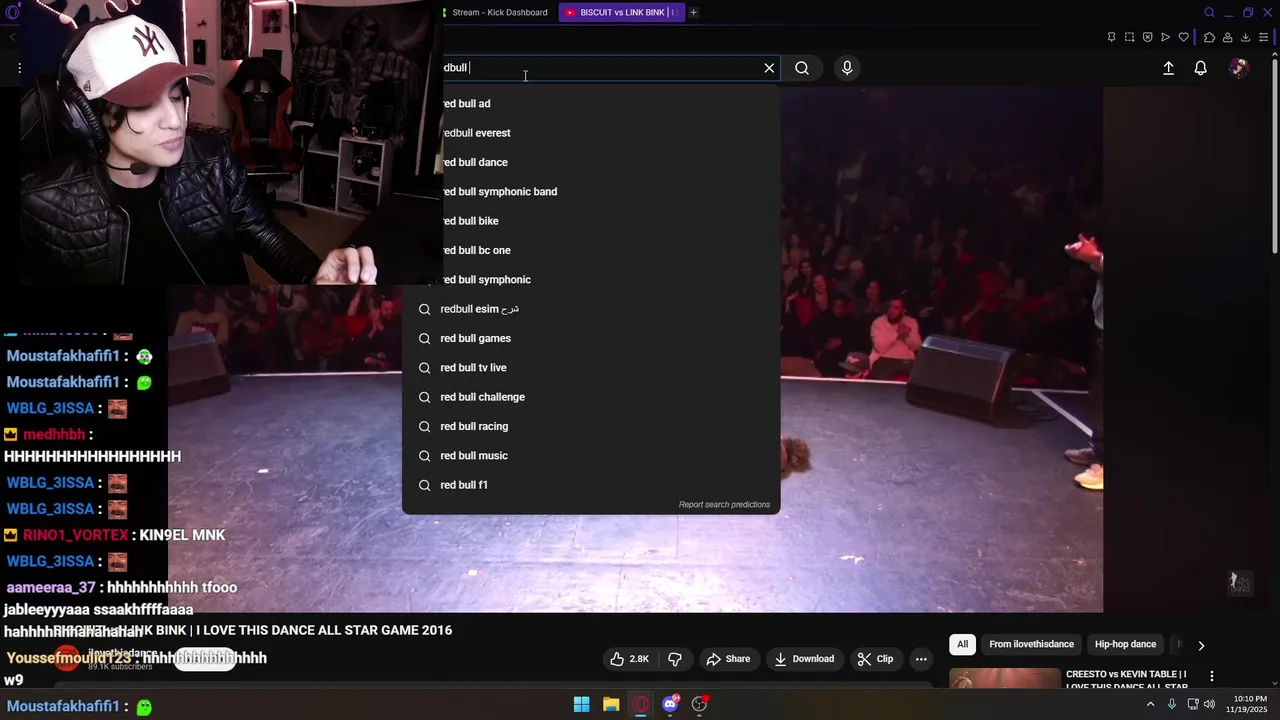
Task: Open Opera My Flow send icon
Action: point(1165,37)
